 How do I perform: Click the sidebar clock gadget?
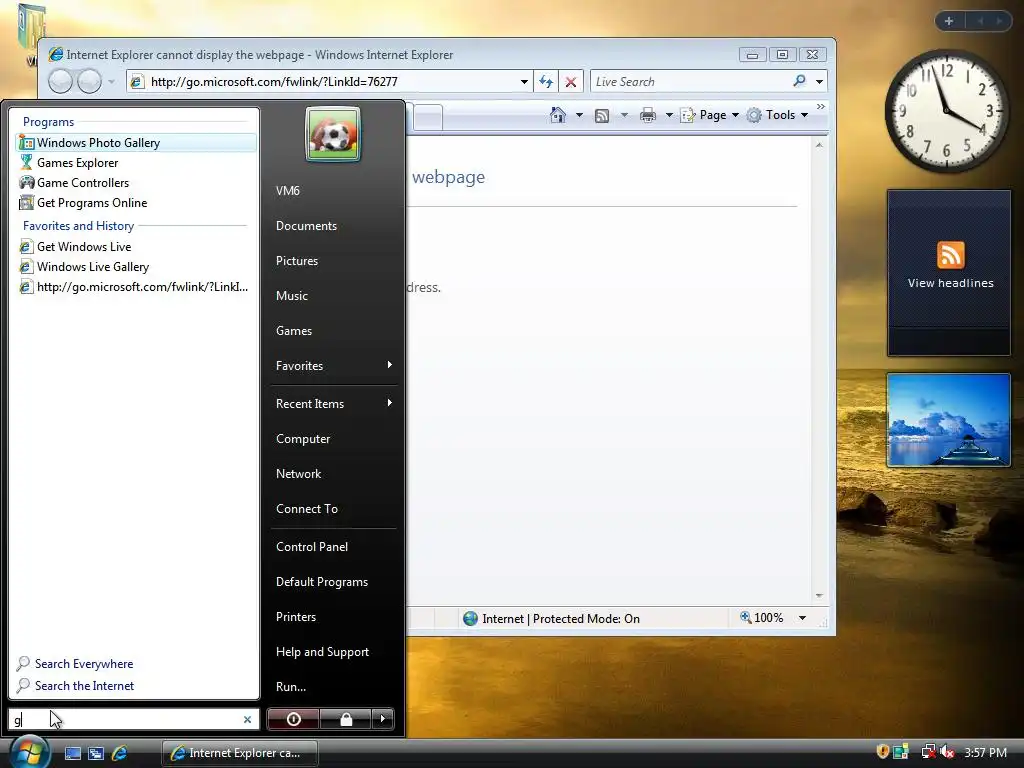coord(946,111)
